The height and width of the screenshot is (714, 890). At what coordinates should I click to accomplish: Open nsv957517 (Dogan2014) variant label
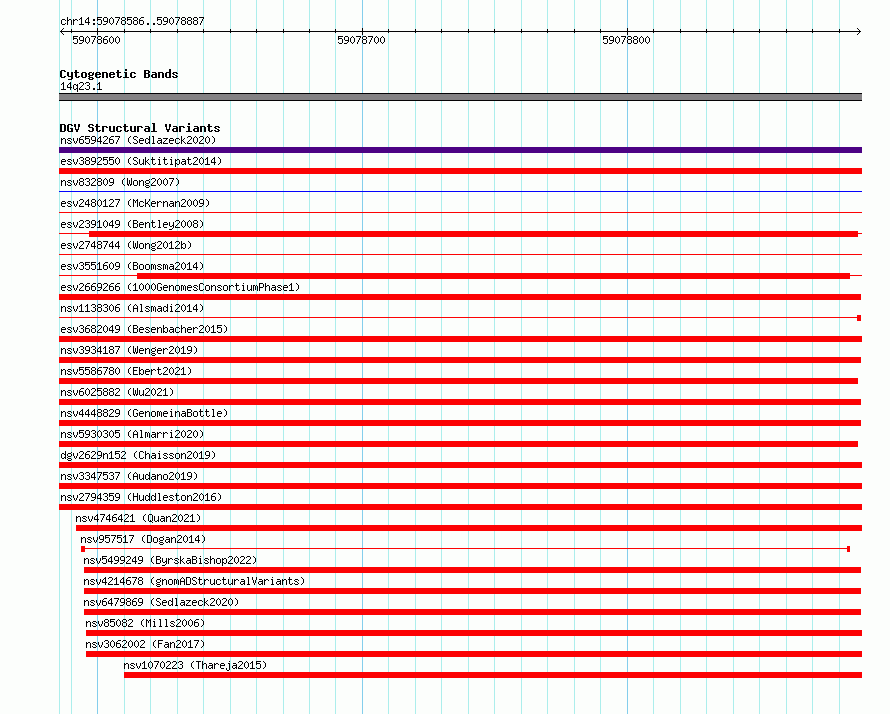point(142,539)
